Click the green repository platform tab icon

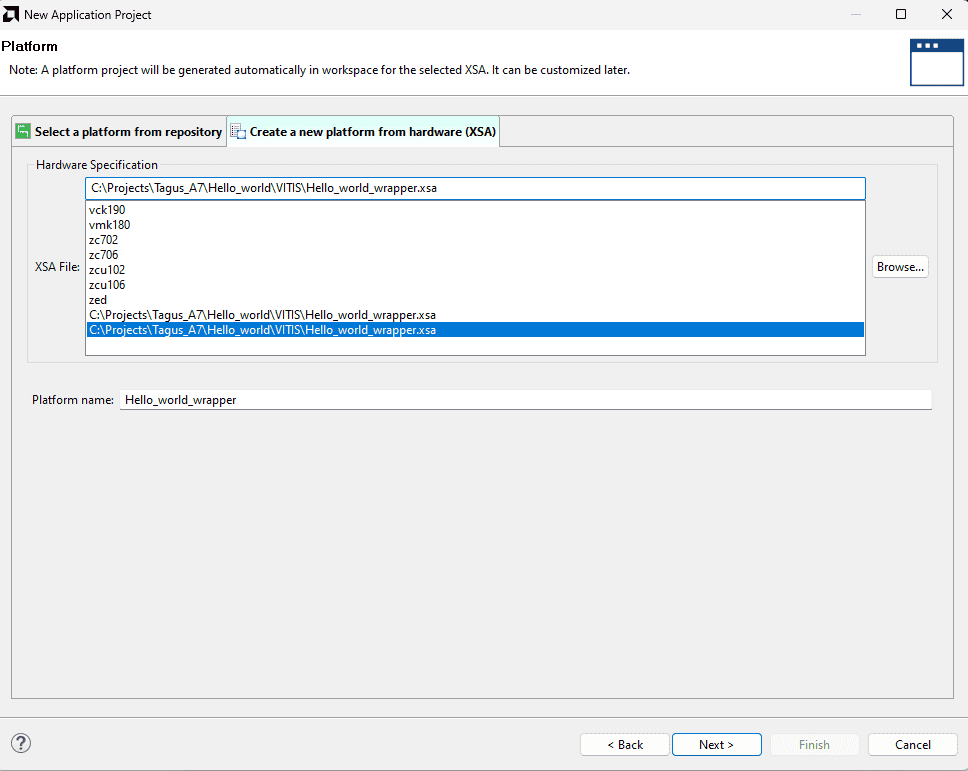coord(23,132)
